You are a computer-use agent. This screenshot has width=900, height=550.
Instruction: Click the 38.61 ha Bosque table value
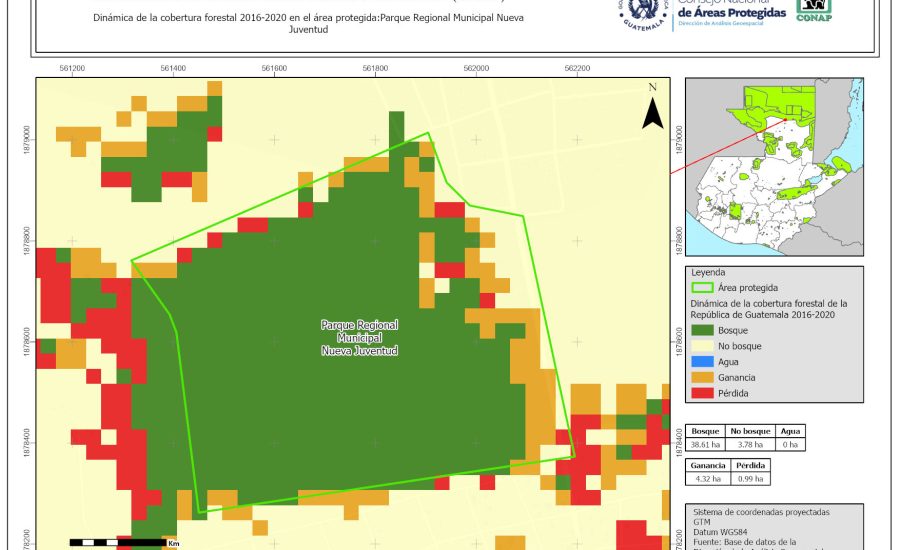point(706,444)
